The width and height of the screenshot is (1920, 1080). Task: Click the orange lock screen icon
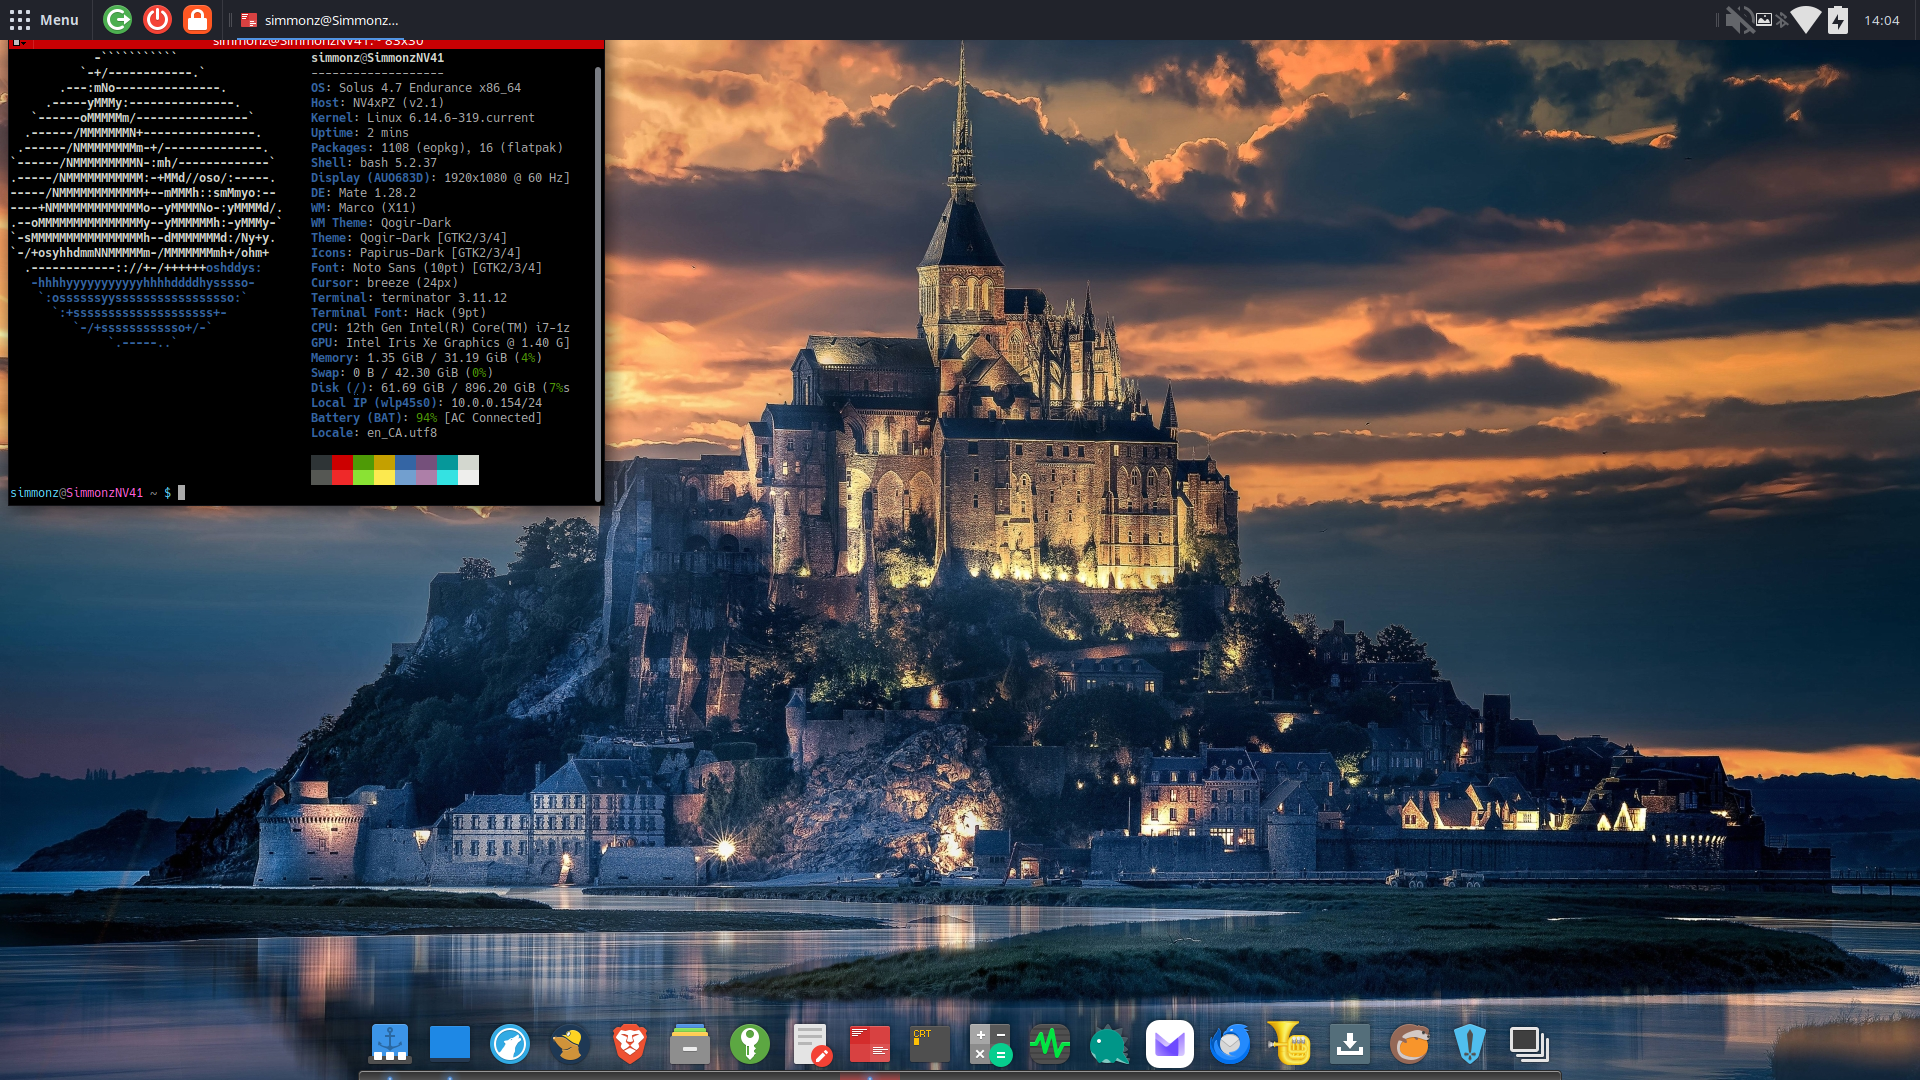197,19
